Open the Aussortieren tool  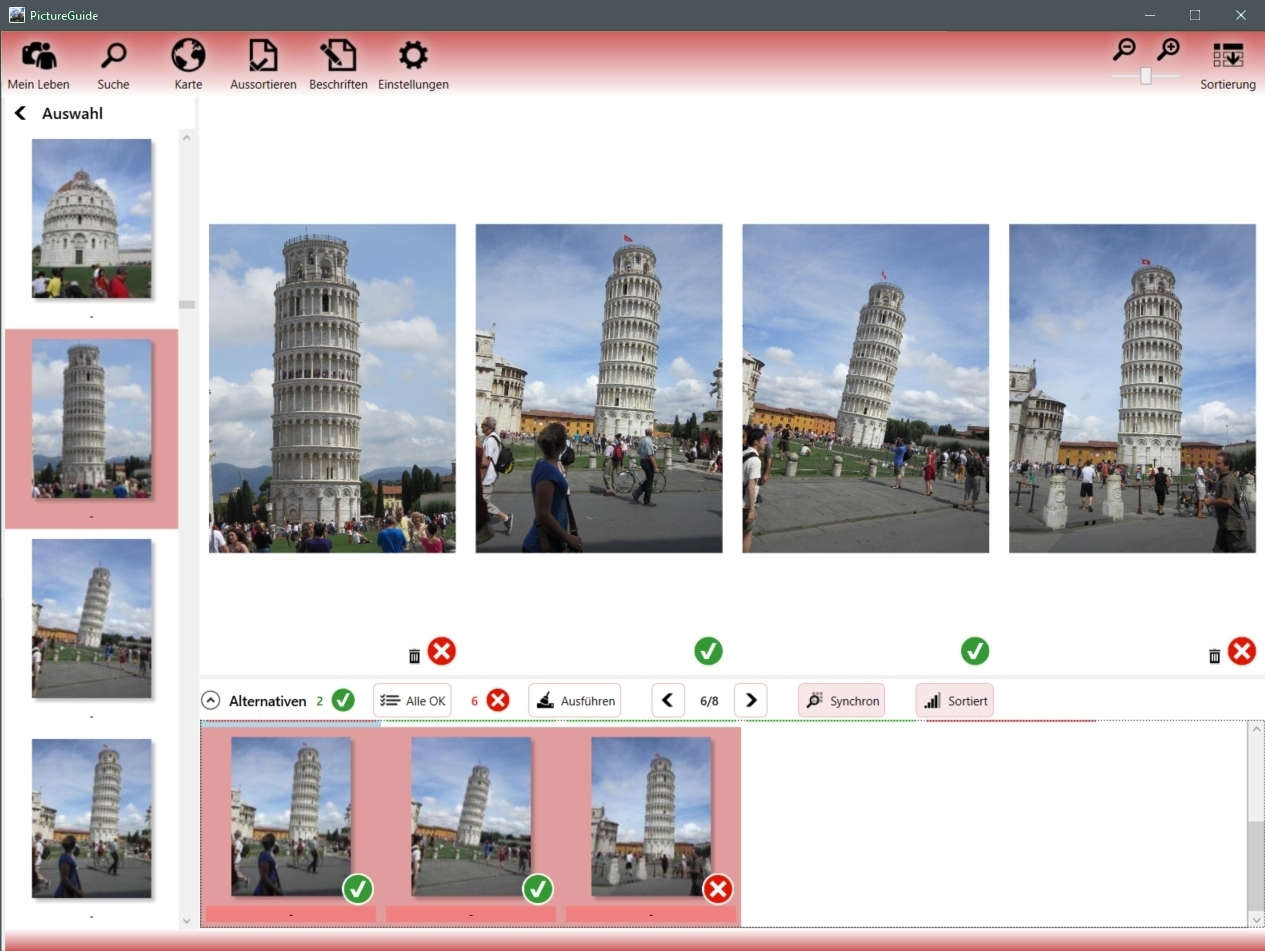click(263, 65)
